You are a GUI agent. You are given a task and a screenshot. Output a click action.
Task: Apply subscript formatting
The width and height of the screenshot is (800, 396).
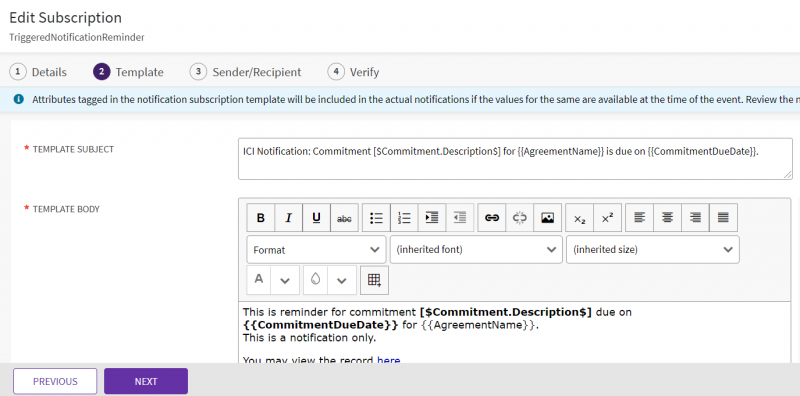580,218
